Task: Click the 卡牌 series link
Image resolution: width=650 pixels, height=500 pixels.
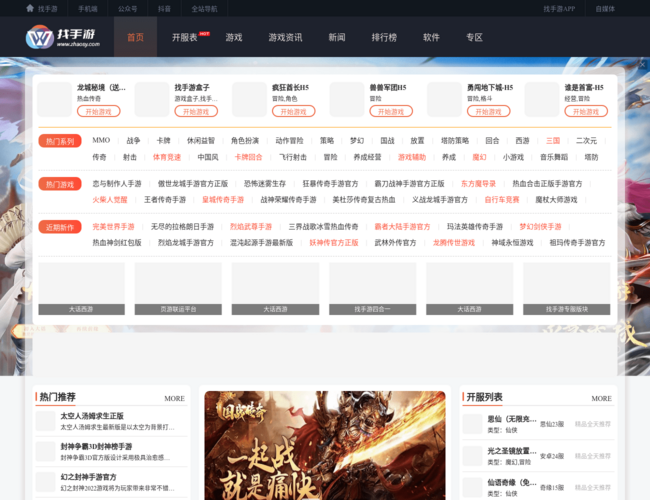Action: 164,141
